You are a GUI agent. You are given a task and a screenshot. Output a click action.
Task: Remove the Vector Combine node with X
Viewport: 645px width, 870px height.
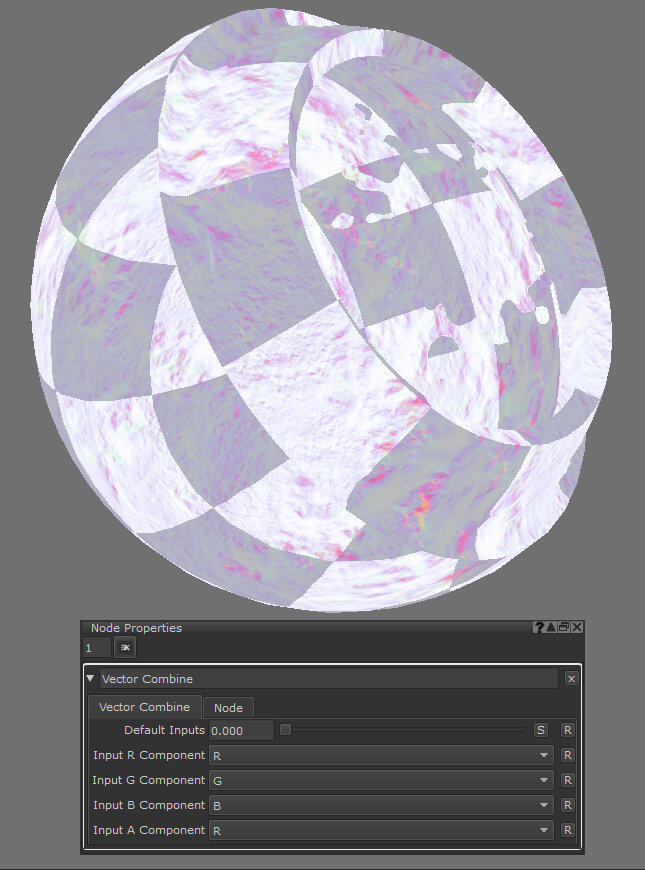[571, 678]
